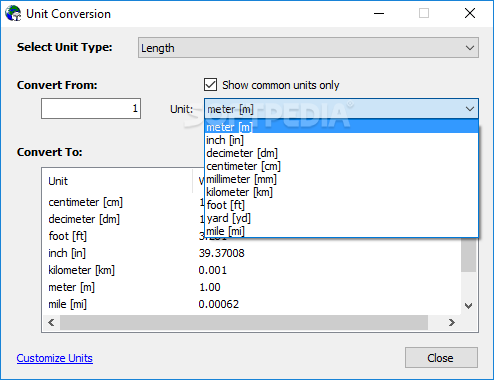Open the Select Unit Type dropdown
Screen dimensions: 494x380
pos(308,48)
